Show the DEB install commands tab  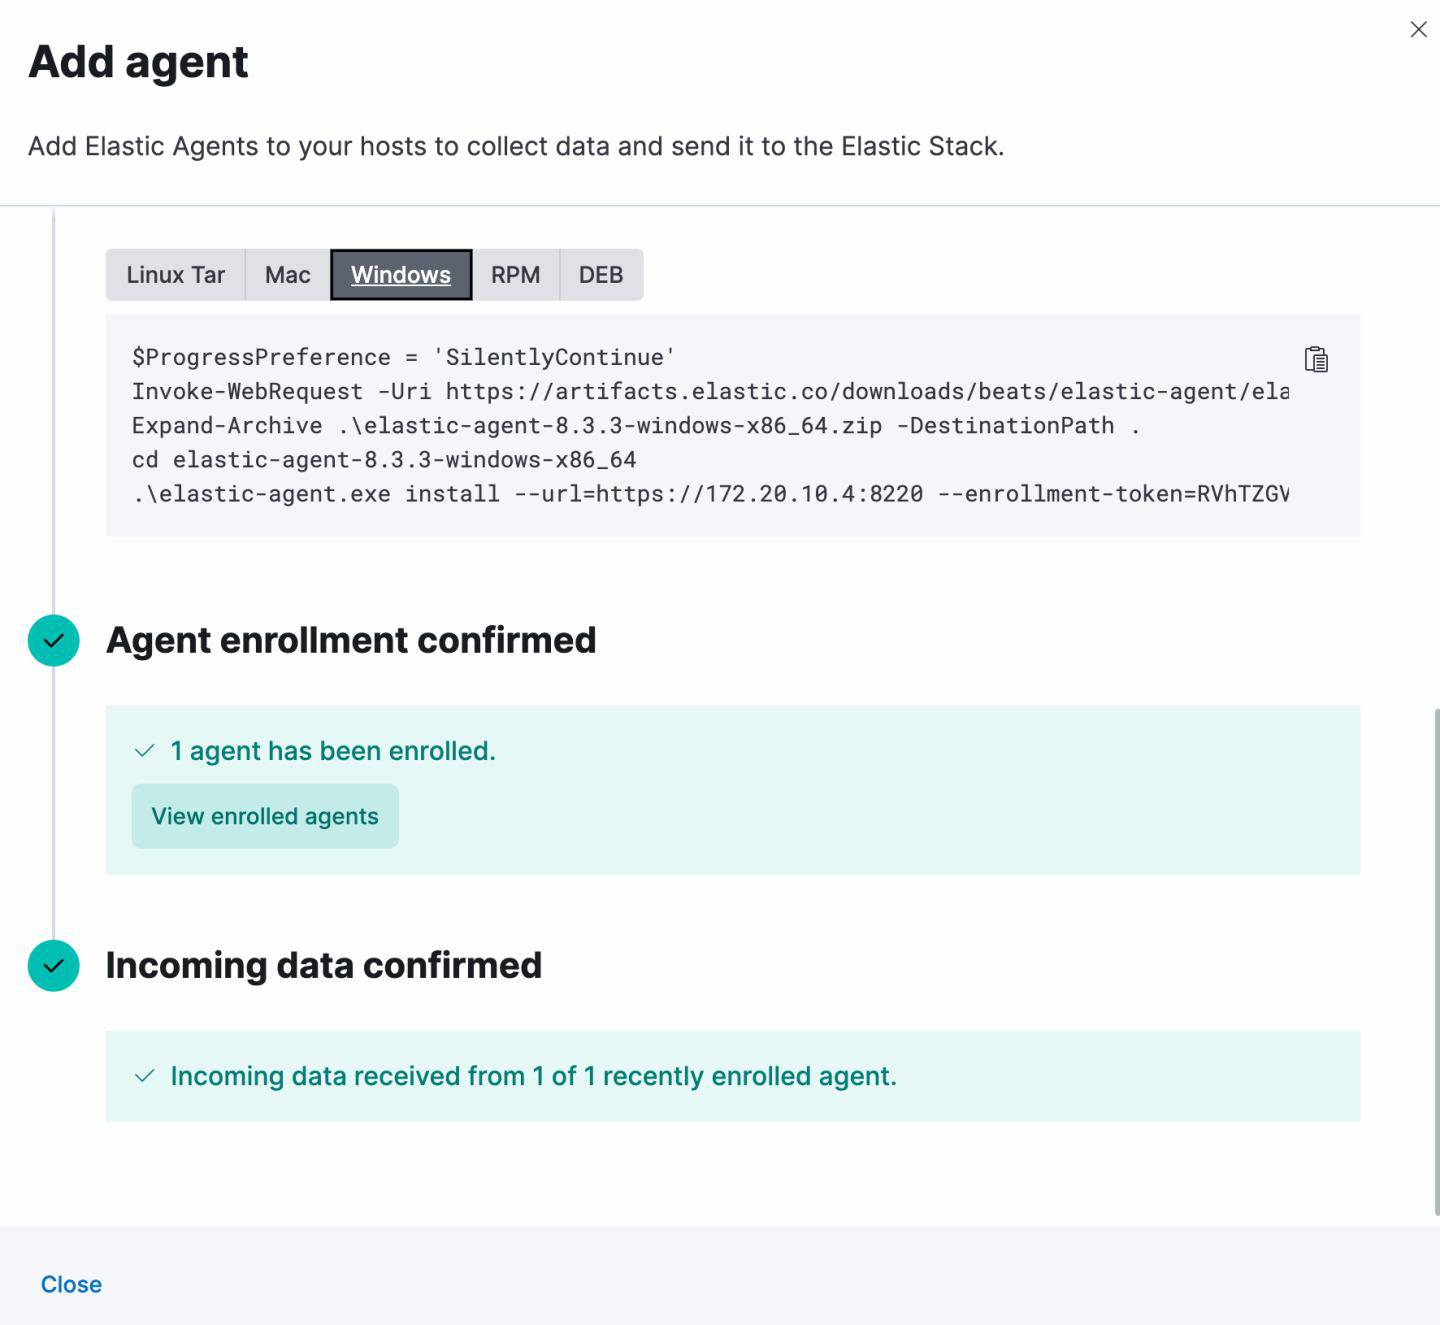(x=601, y=275)
